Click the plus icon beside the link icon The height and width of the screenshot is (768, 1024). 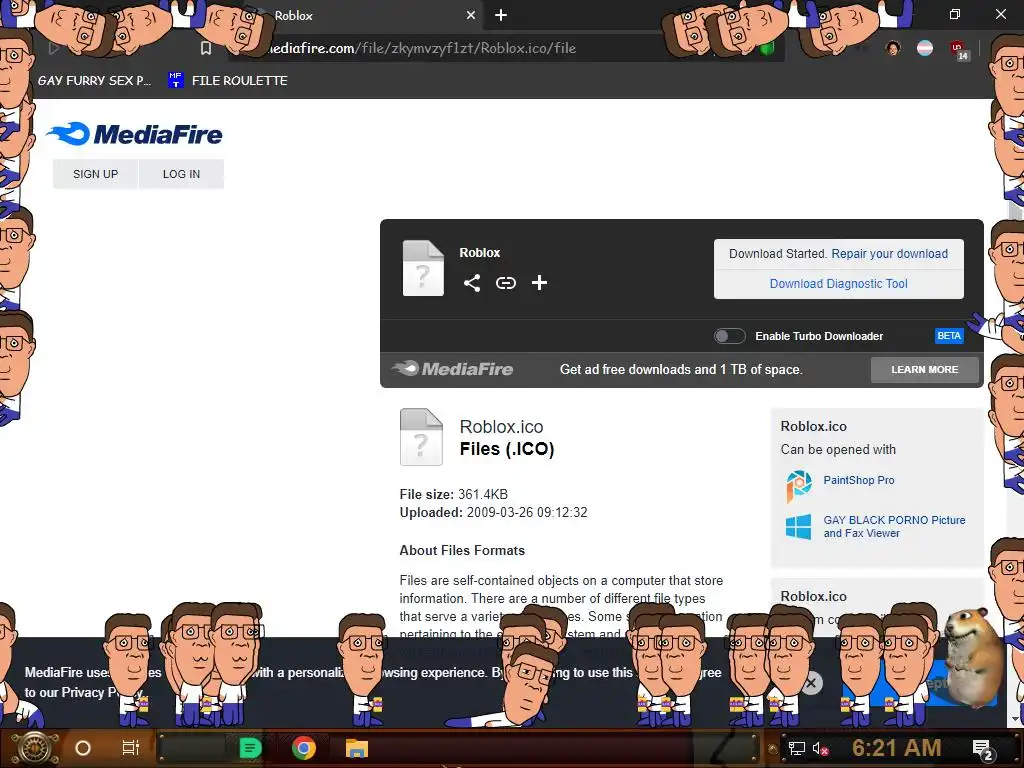point(539,283)
